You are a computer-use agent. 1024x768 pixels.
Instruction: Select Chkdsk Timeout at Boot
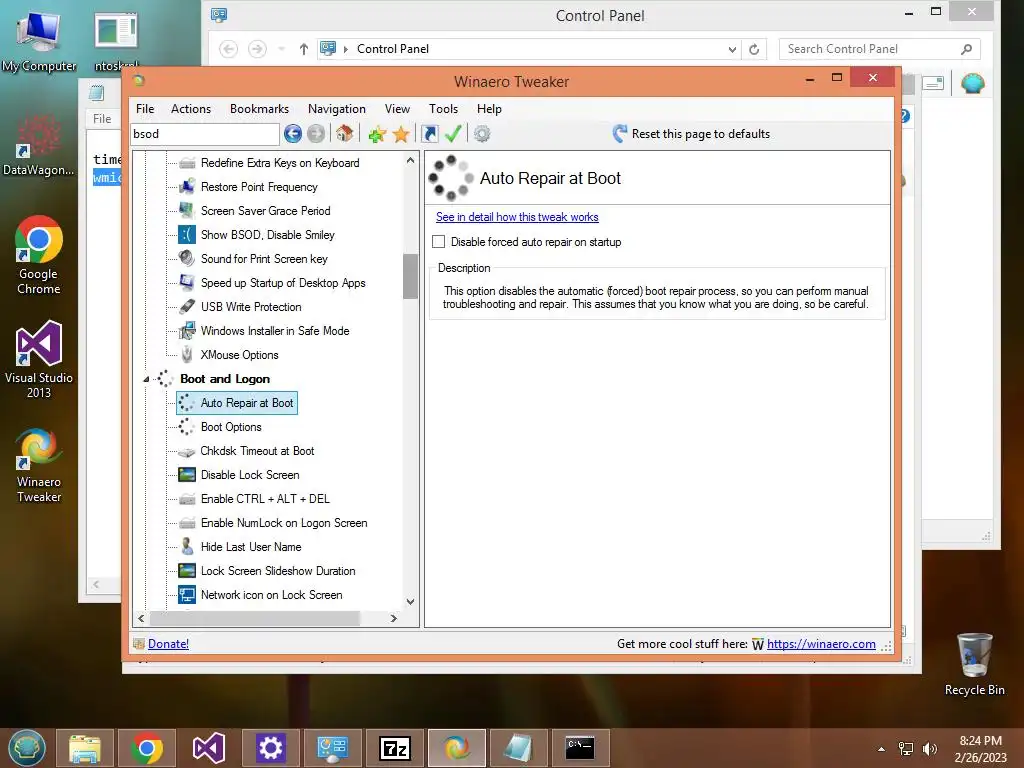[x=257, y=451]
